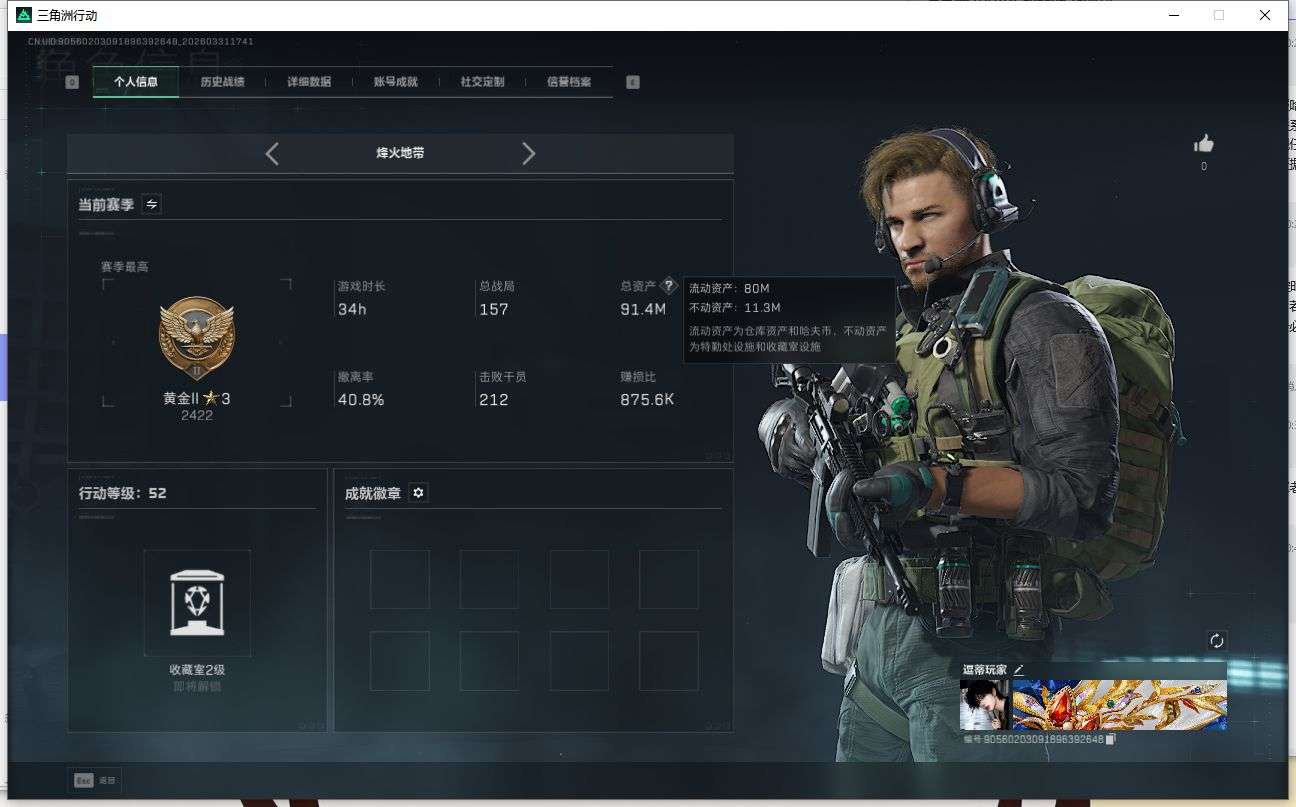Give a like with the thumbs-up icon
The width and height of the screenshot is (1296, 807).
click(x=1203, y=144)
